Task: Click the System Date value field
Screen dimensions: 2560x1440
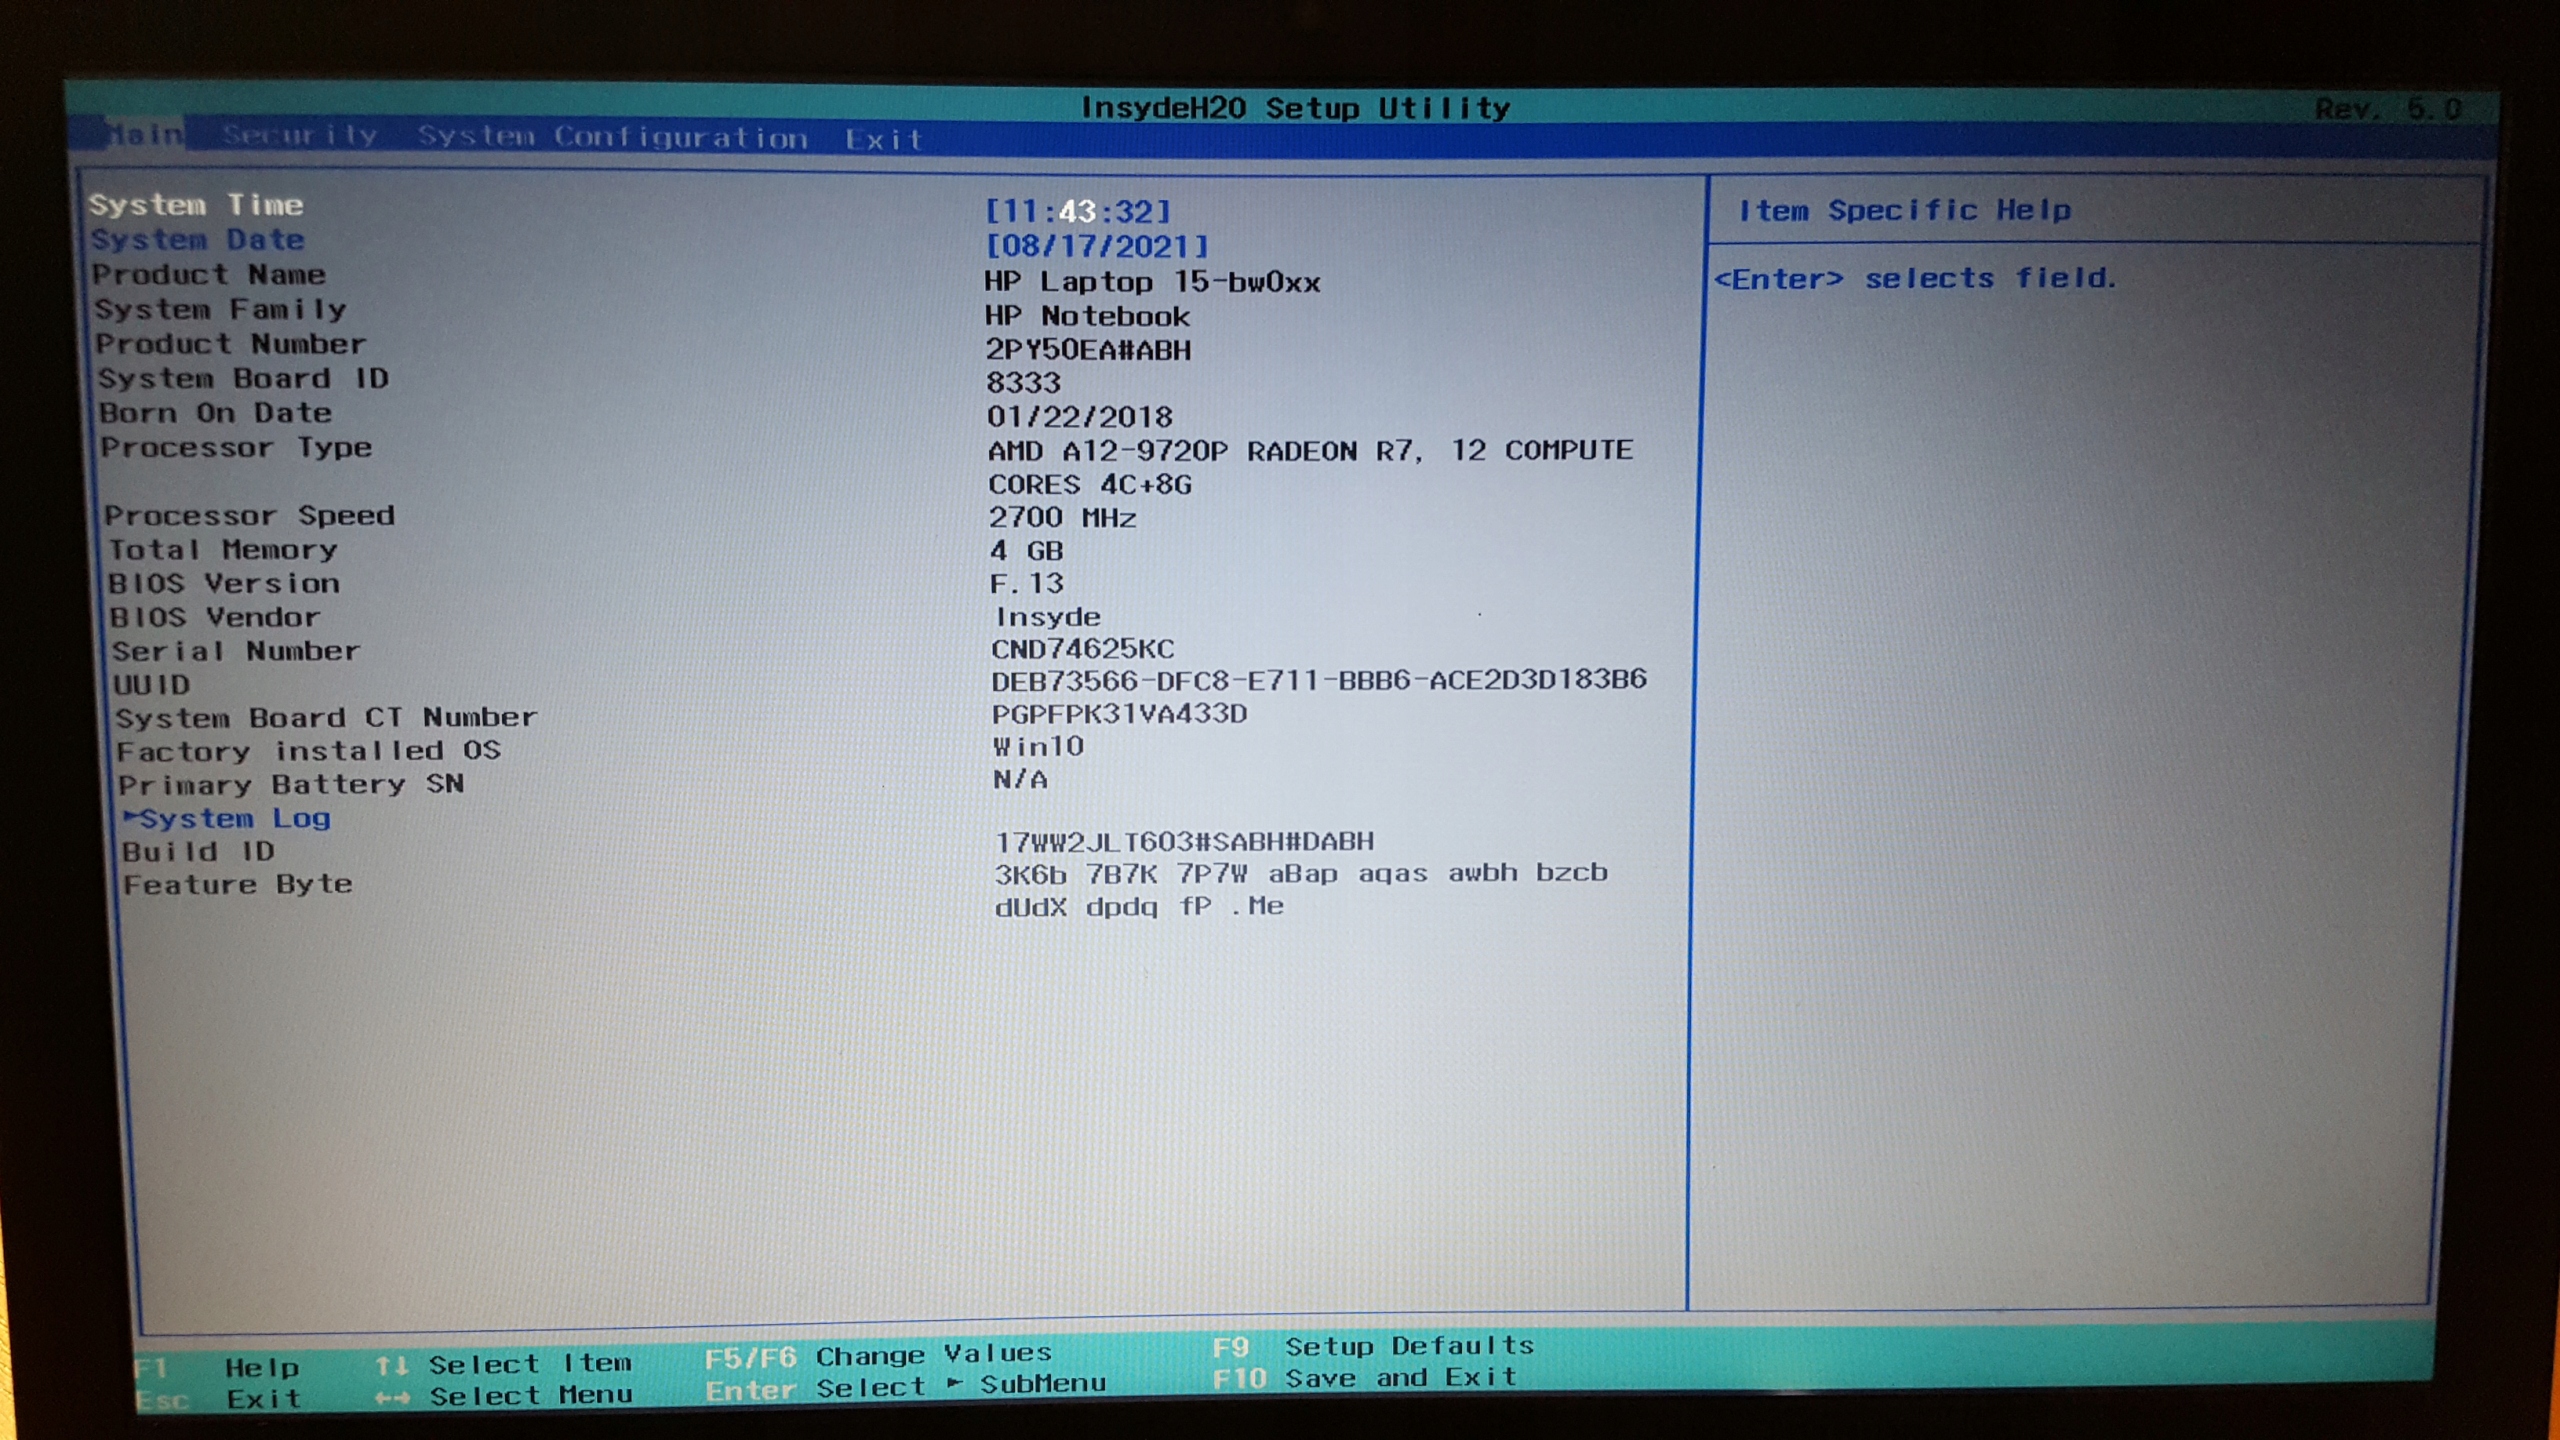Action: pos(1096,246)
